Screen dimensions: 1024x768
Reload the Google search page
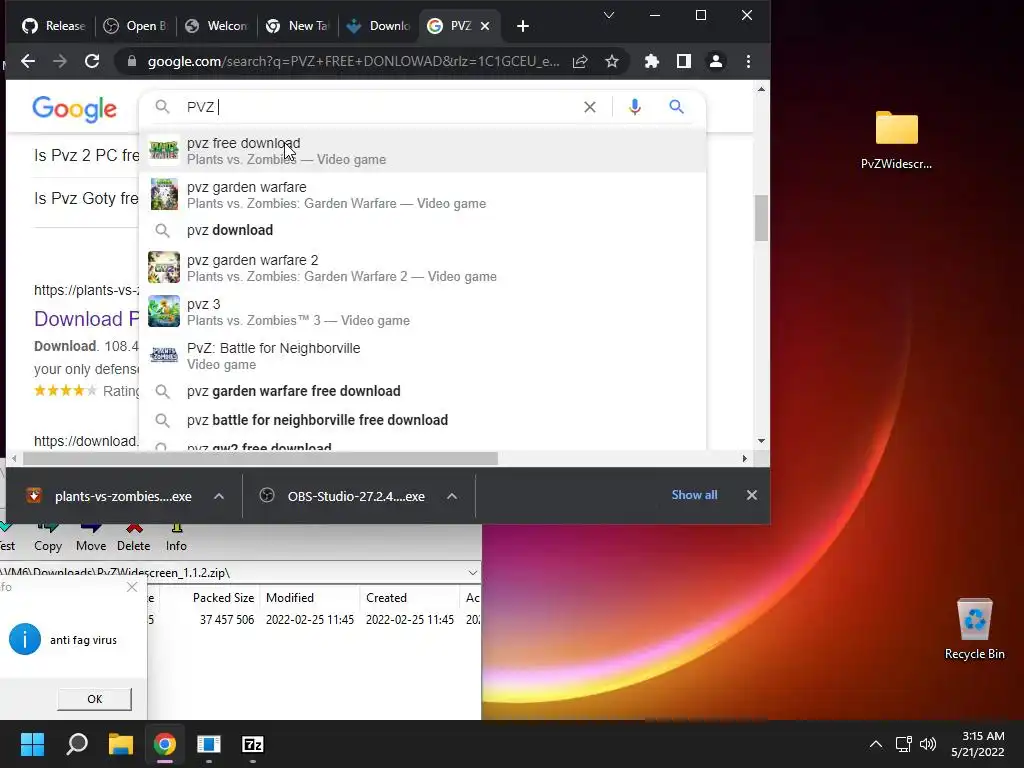click(x=92, y=61)
